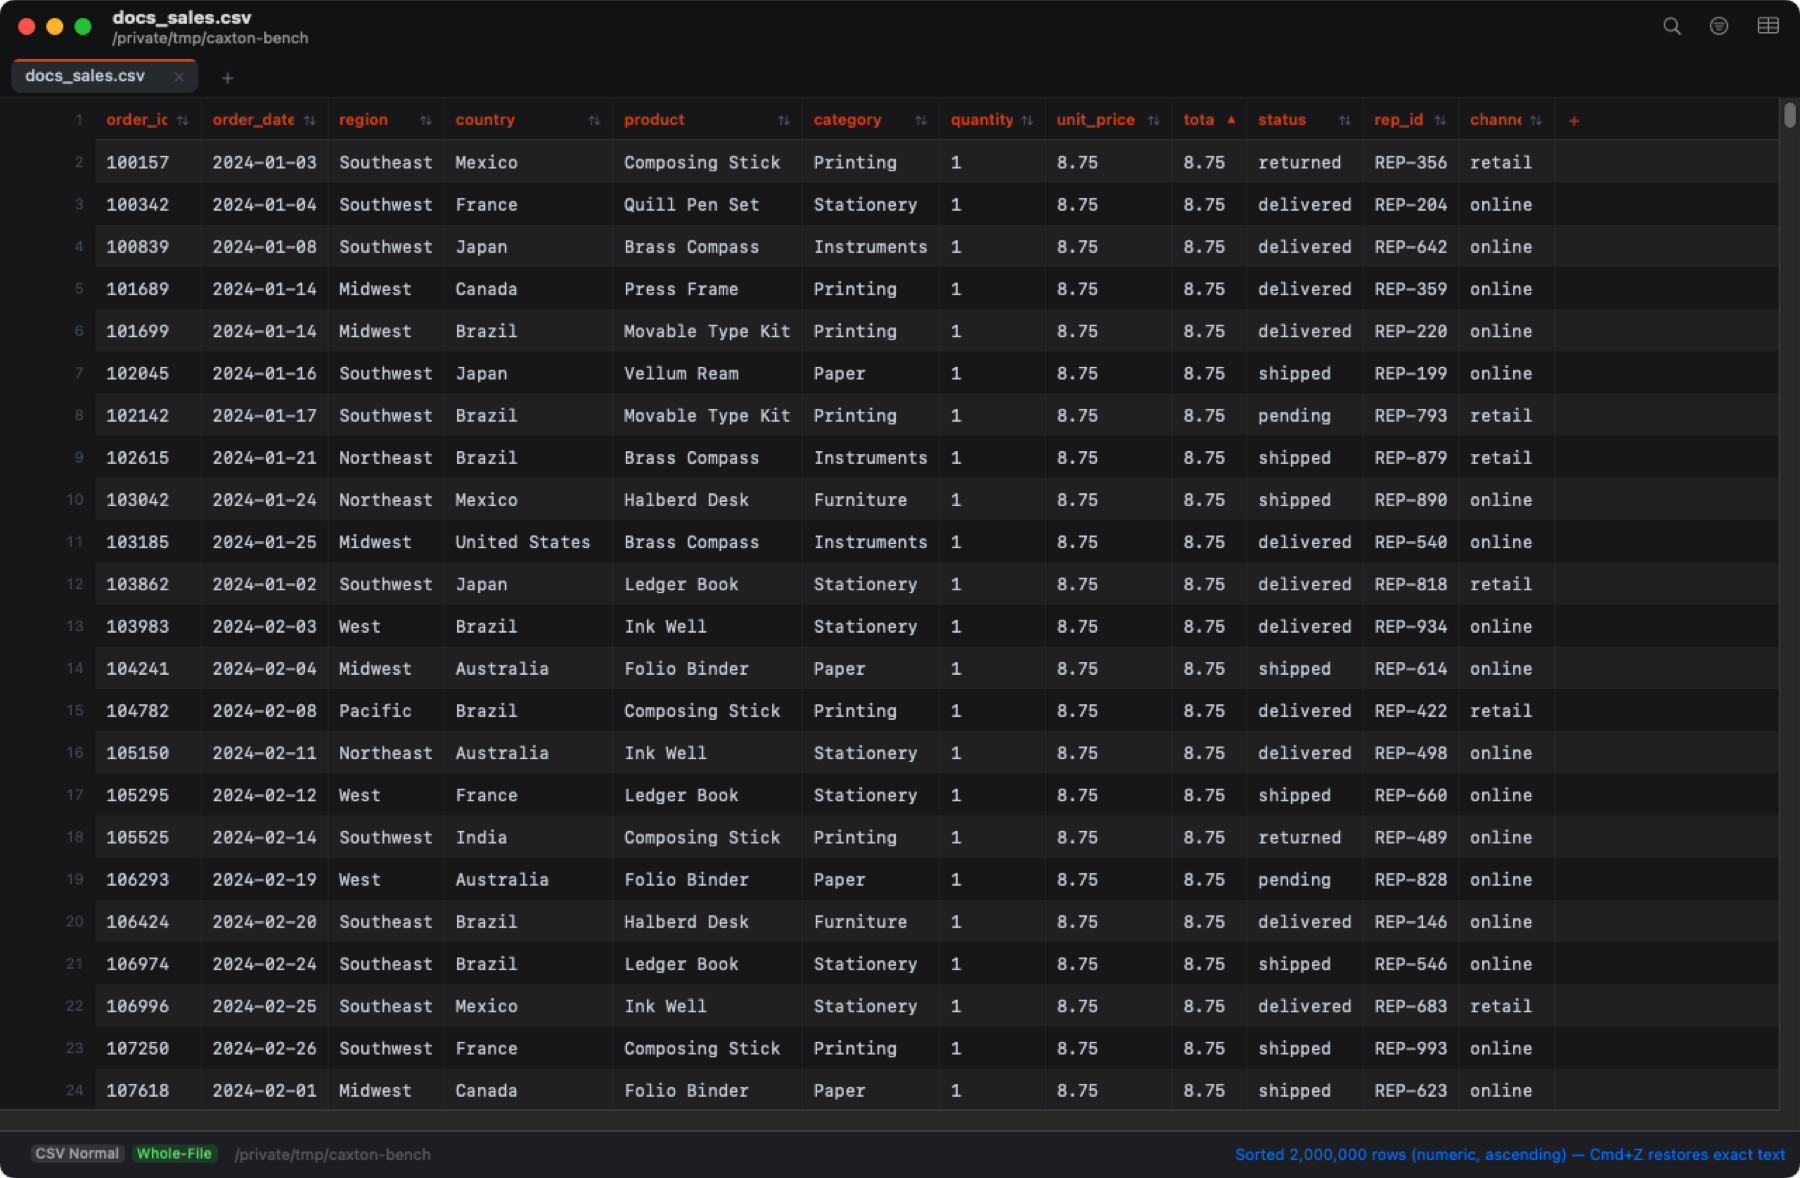The height and width of the screenshot is (1178, 1800).
Task: Toggle the table view icon
Action: [1768, 26]
